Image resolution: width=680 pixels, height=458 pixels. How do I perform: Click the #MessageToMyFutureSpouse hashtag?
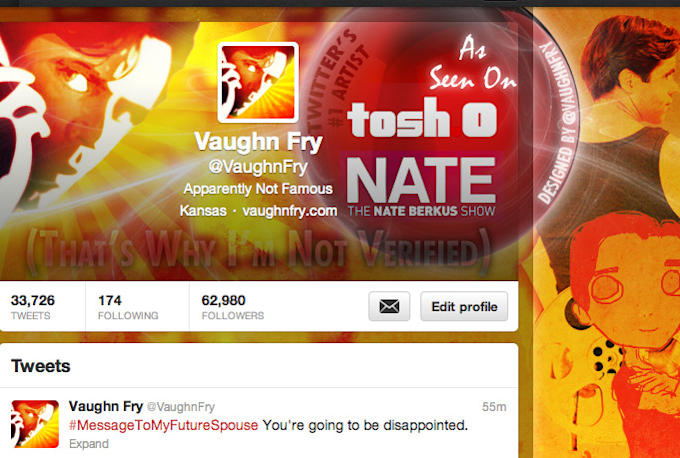coord(163,425)
